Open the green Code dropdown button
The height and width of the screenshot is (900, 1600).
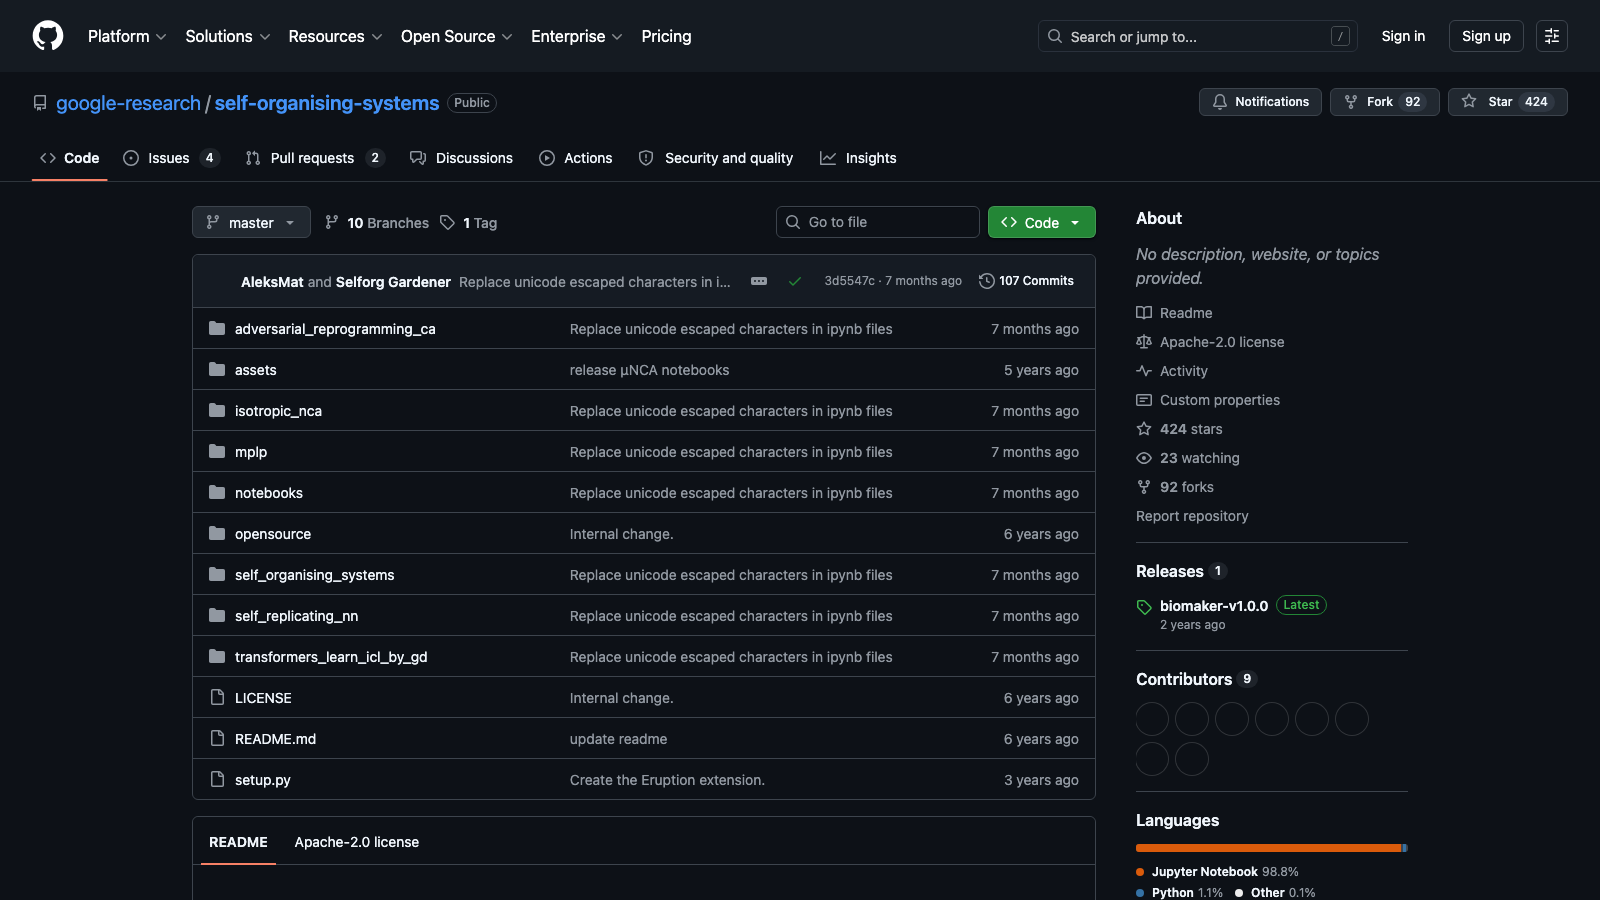click(1041, 222)
